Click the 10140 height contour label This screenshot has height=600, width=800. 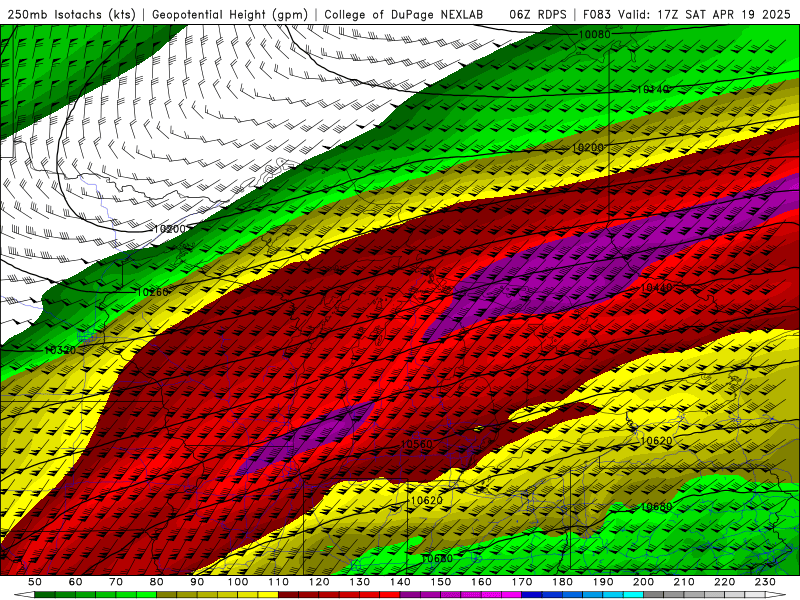pos(653,89)
